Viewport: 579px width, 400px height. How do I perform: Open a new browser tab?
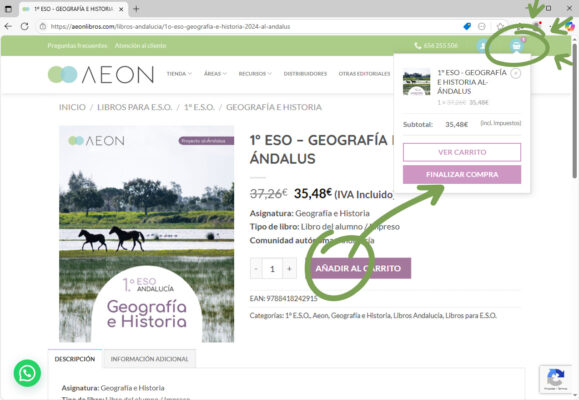coord(136,8)
